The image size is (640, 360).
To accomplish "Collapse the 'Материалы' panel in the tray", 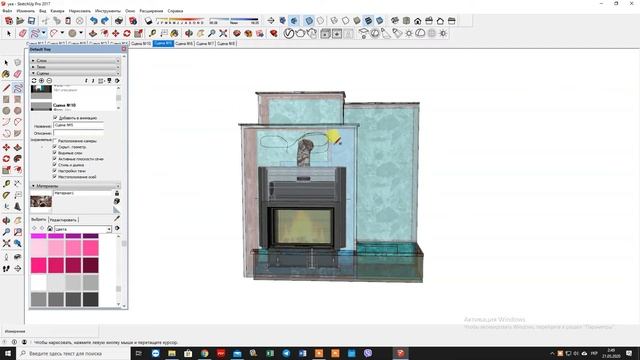I will [x=76, y=186].
